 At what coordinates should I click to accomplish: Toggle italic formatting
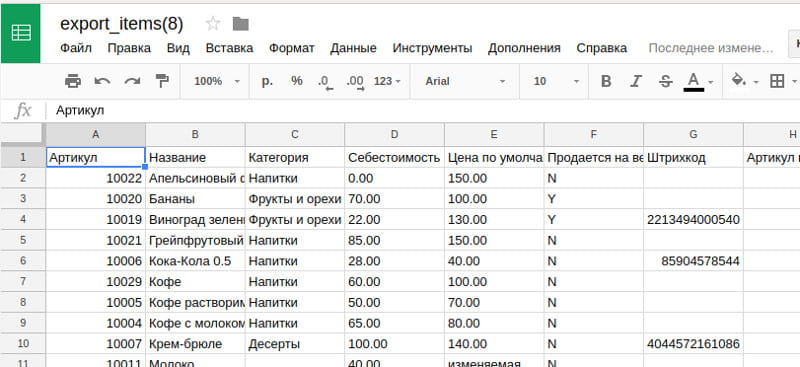pyautogui.click(x=635, y=81)
